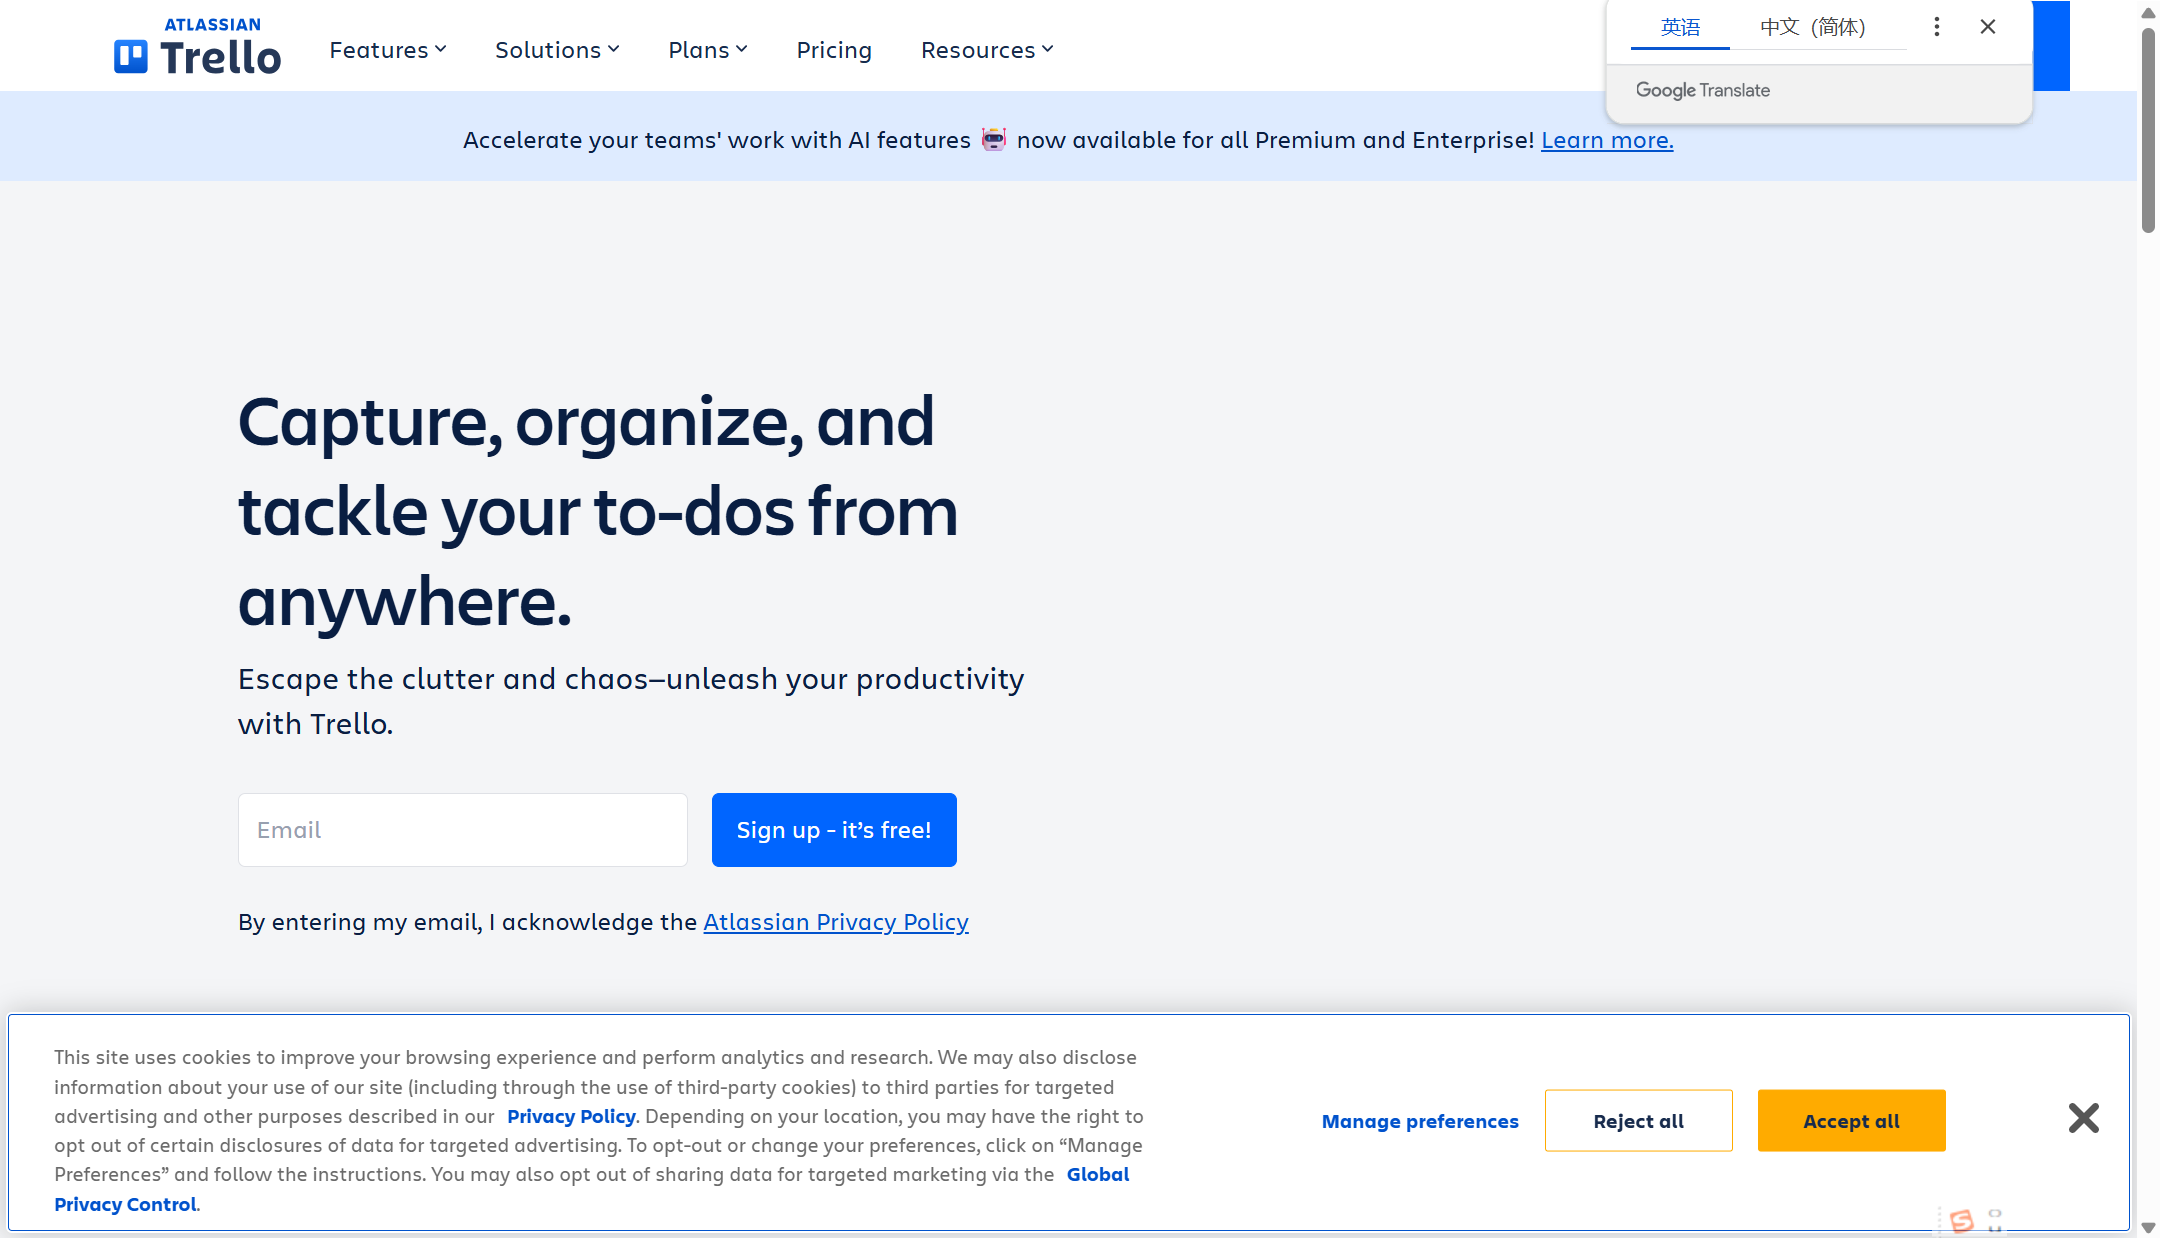Expand the Solutions dropdown menu
2160x1238 pixels.
[557, 50]
